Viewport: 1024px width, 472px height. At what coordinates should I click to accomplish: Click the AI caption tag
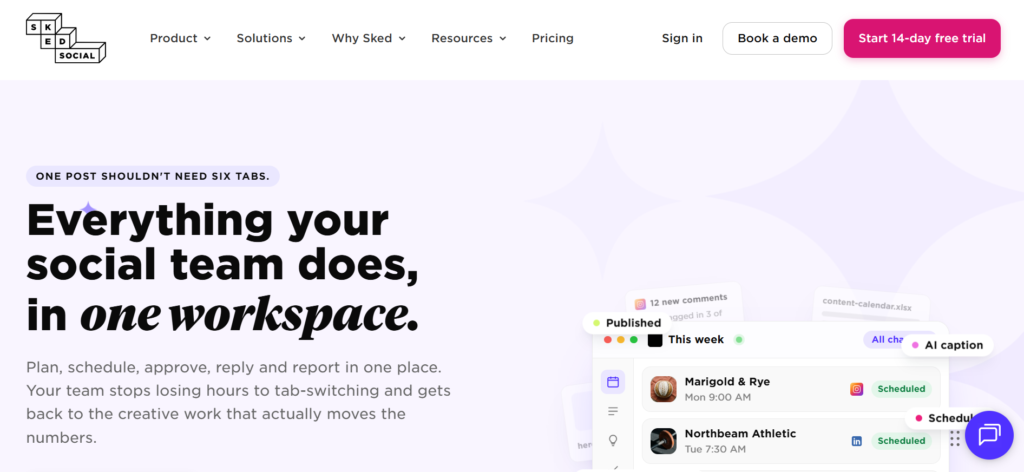948,345
